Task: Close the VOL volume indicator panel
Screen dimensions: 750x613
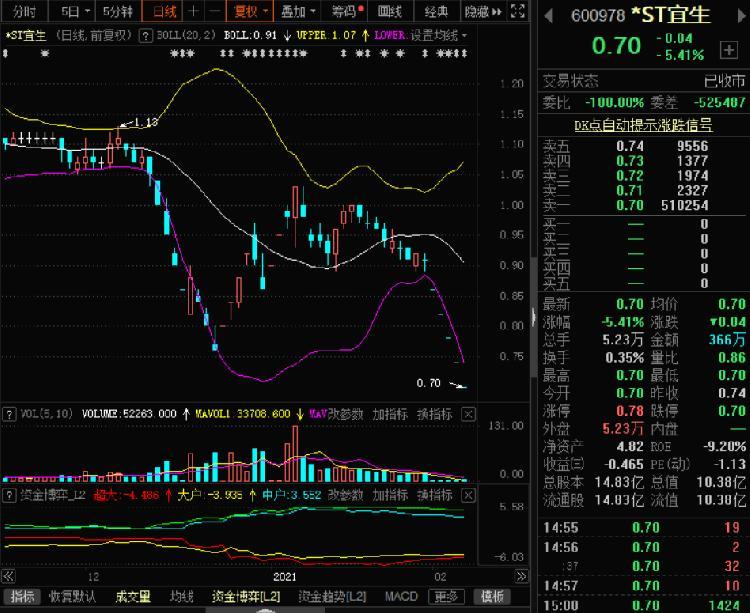Action: [x=468, y=414]
